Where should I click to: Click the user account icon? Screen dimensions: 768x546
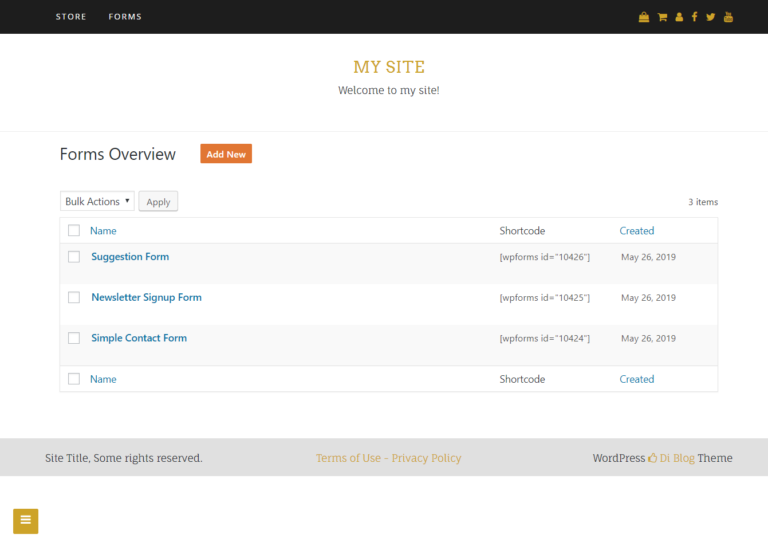pyautogui.click(x=679, y=17)
